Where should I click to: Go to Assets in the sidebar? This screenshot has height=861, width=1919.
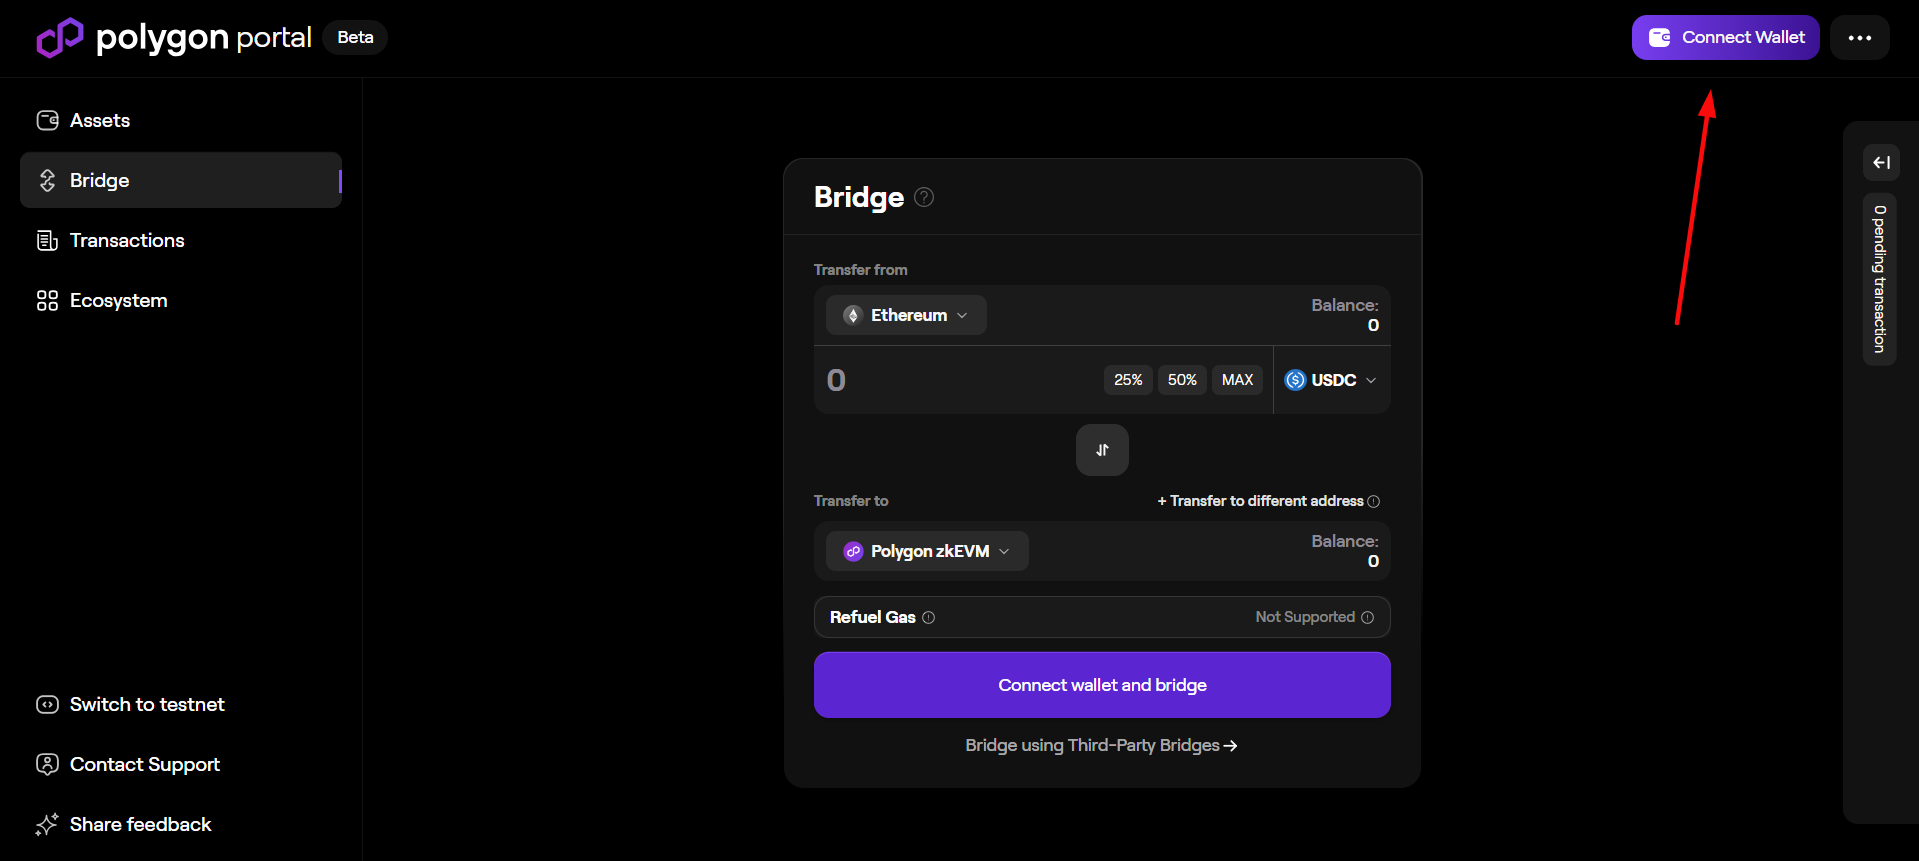pyautogui.click(x=99, y=121)
